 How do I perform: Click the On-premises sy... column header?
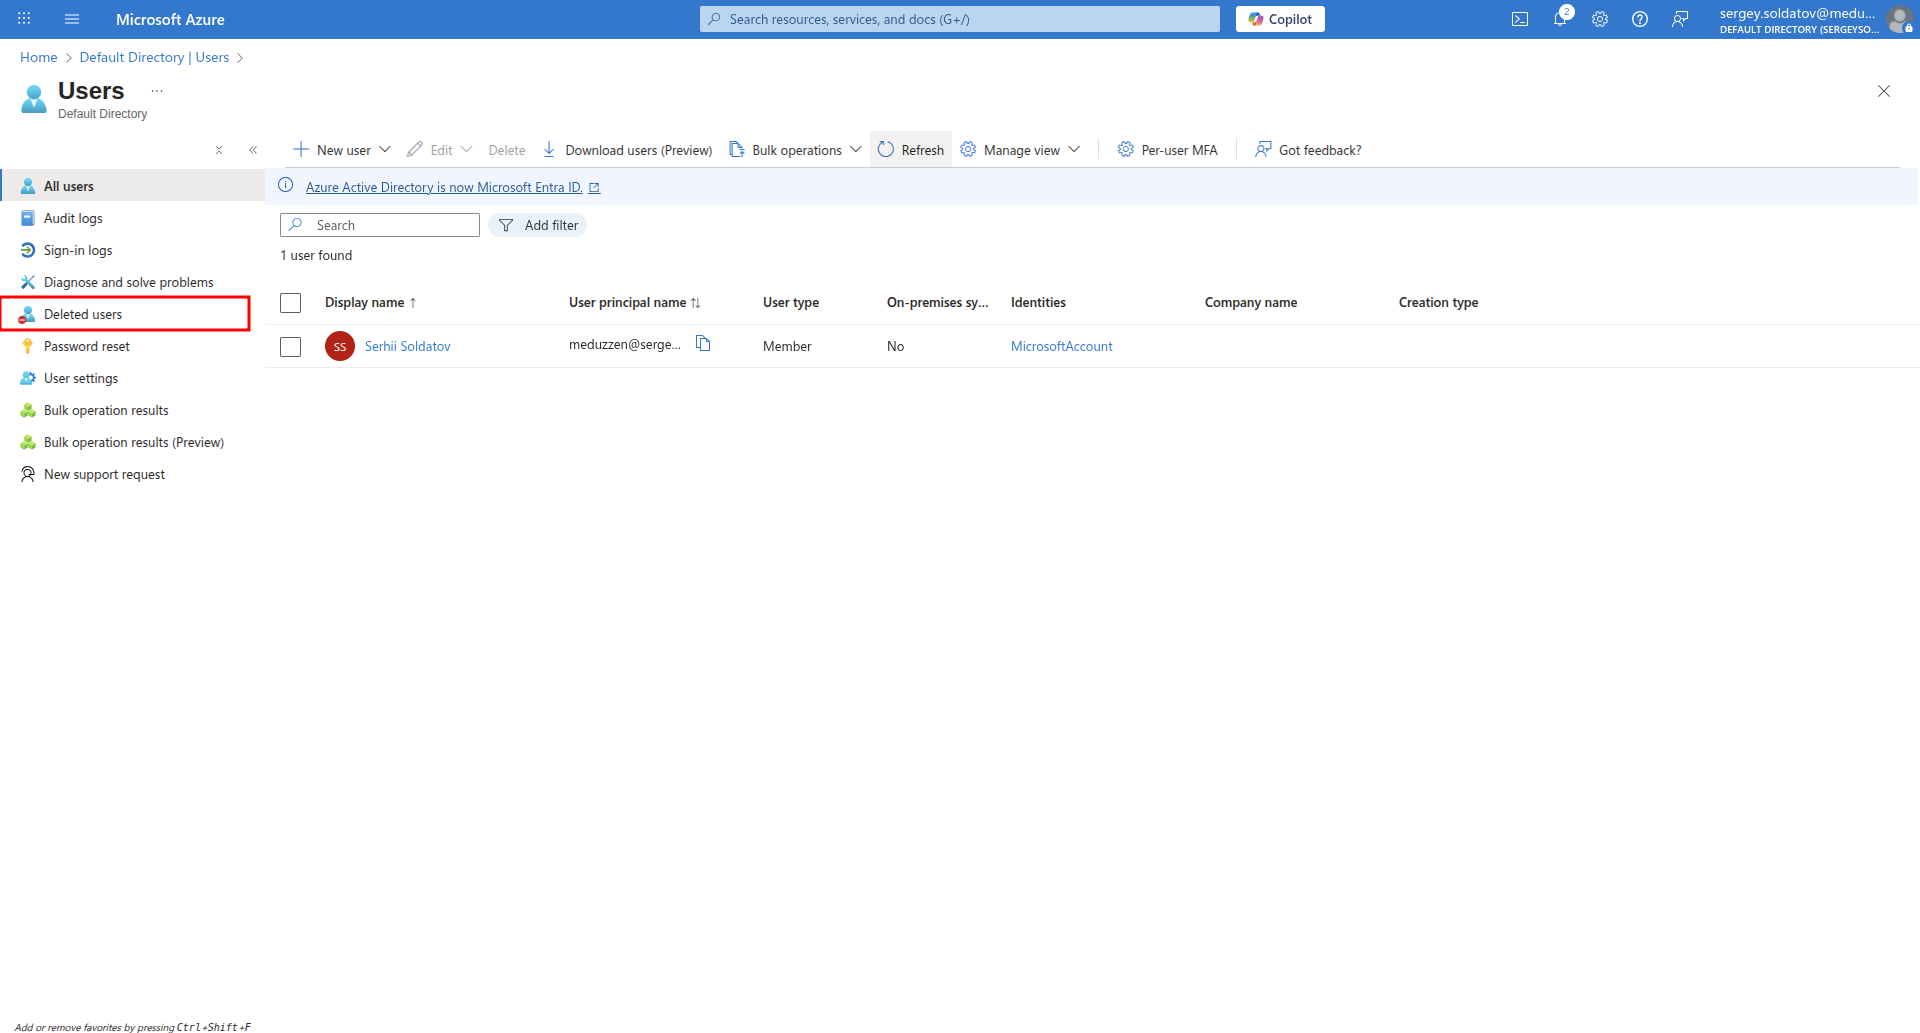pyautogui.click(x=937, y=302)
